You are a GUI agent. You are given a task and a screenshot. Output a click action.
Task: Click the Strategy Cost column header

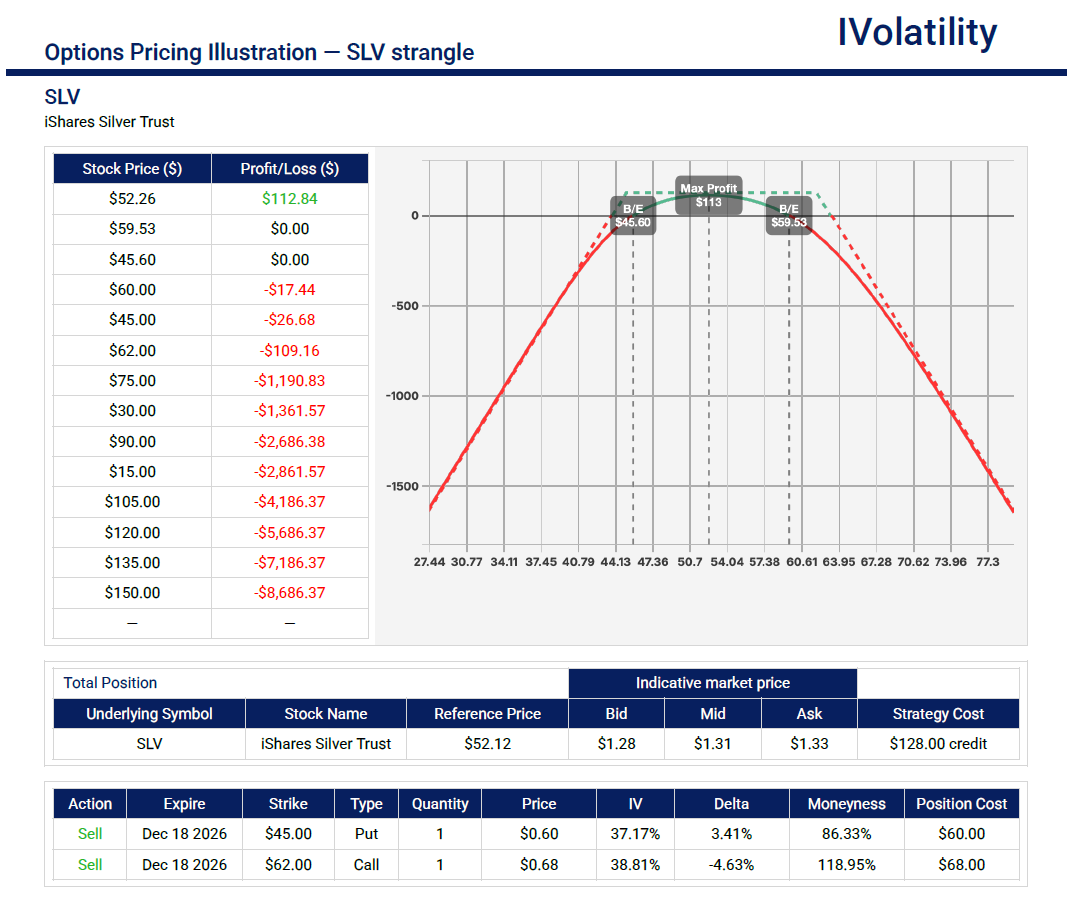[938, 714]
